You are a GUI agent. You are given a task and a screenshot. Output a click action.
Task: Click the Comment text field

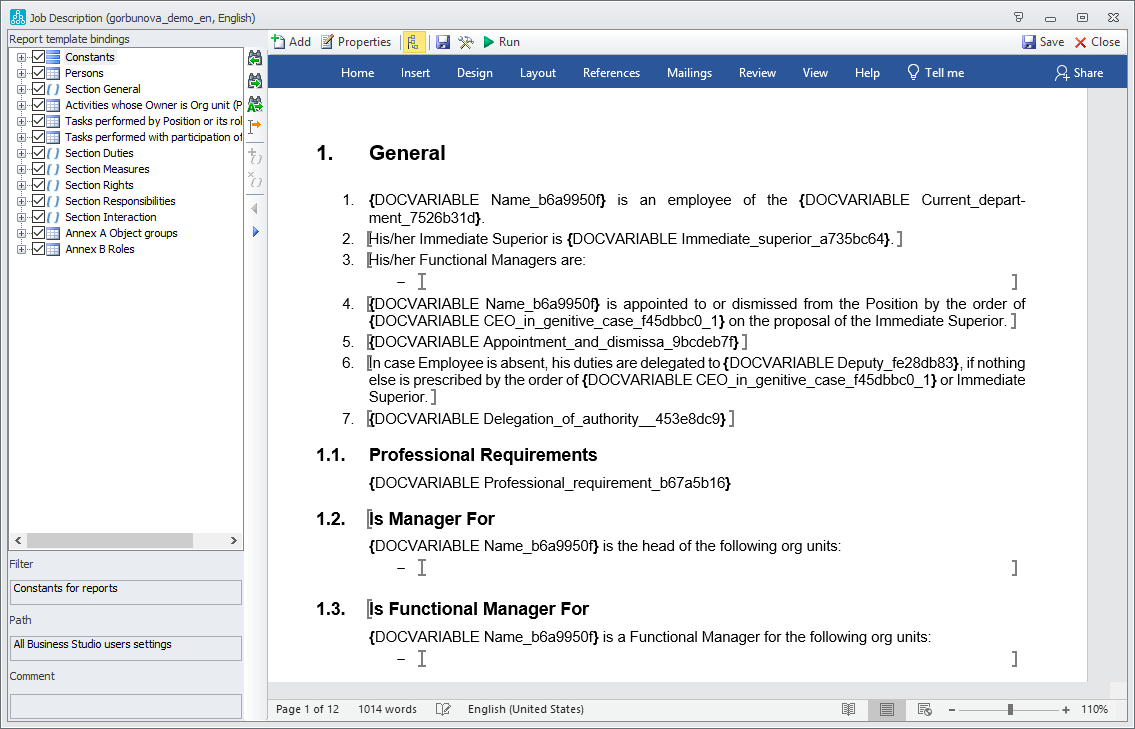[126, 707]
